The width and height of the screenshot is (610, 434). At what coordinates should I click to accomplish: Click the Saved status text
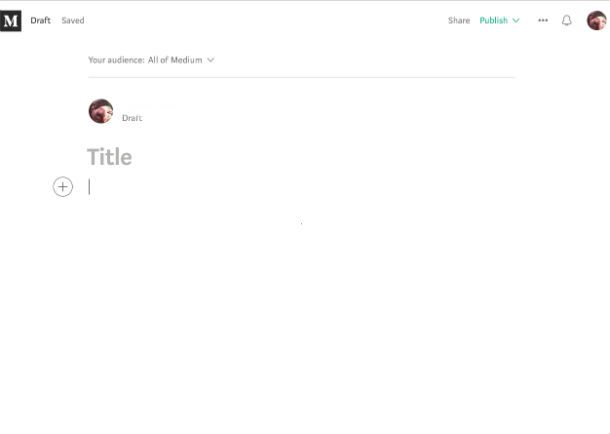click(73, 20)
